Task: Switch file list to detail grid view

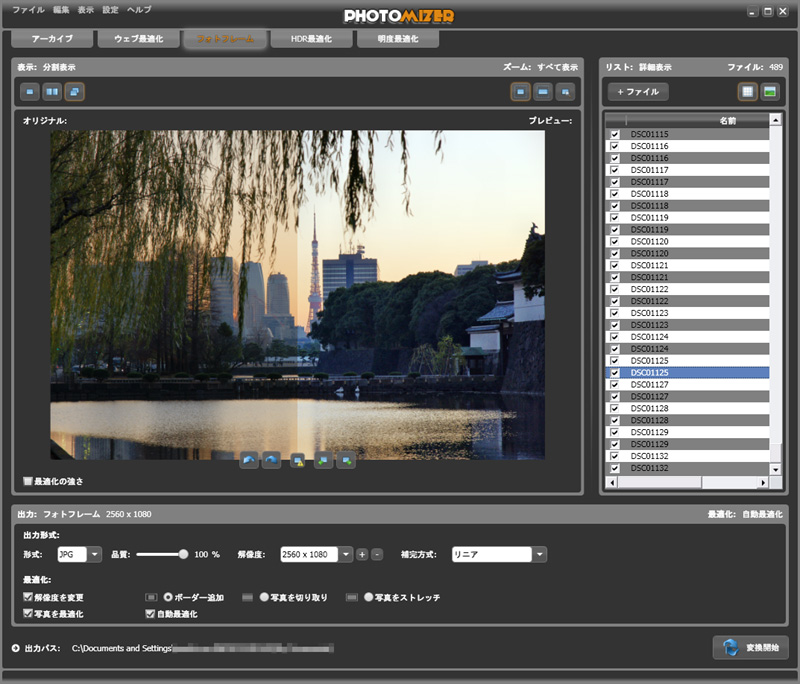Action: (x=747, y=92)
